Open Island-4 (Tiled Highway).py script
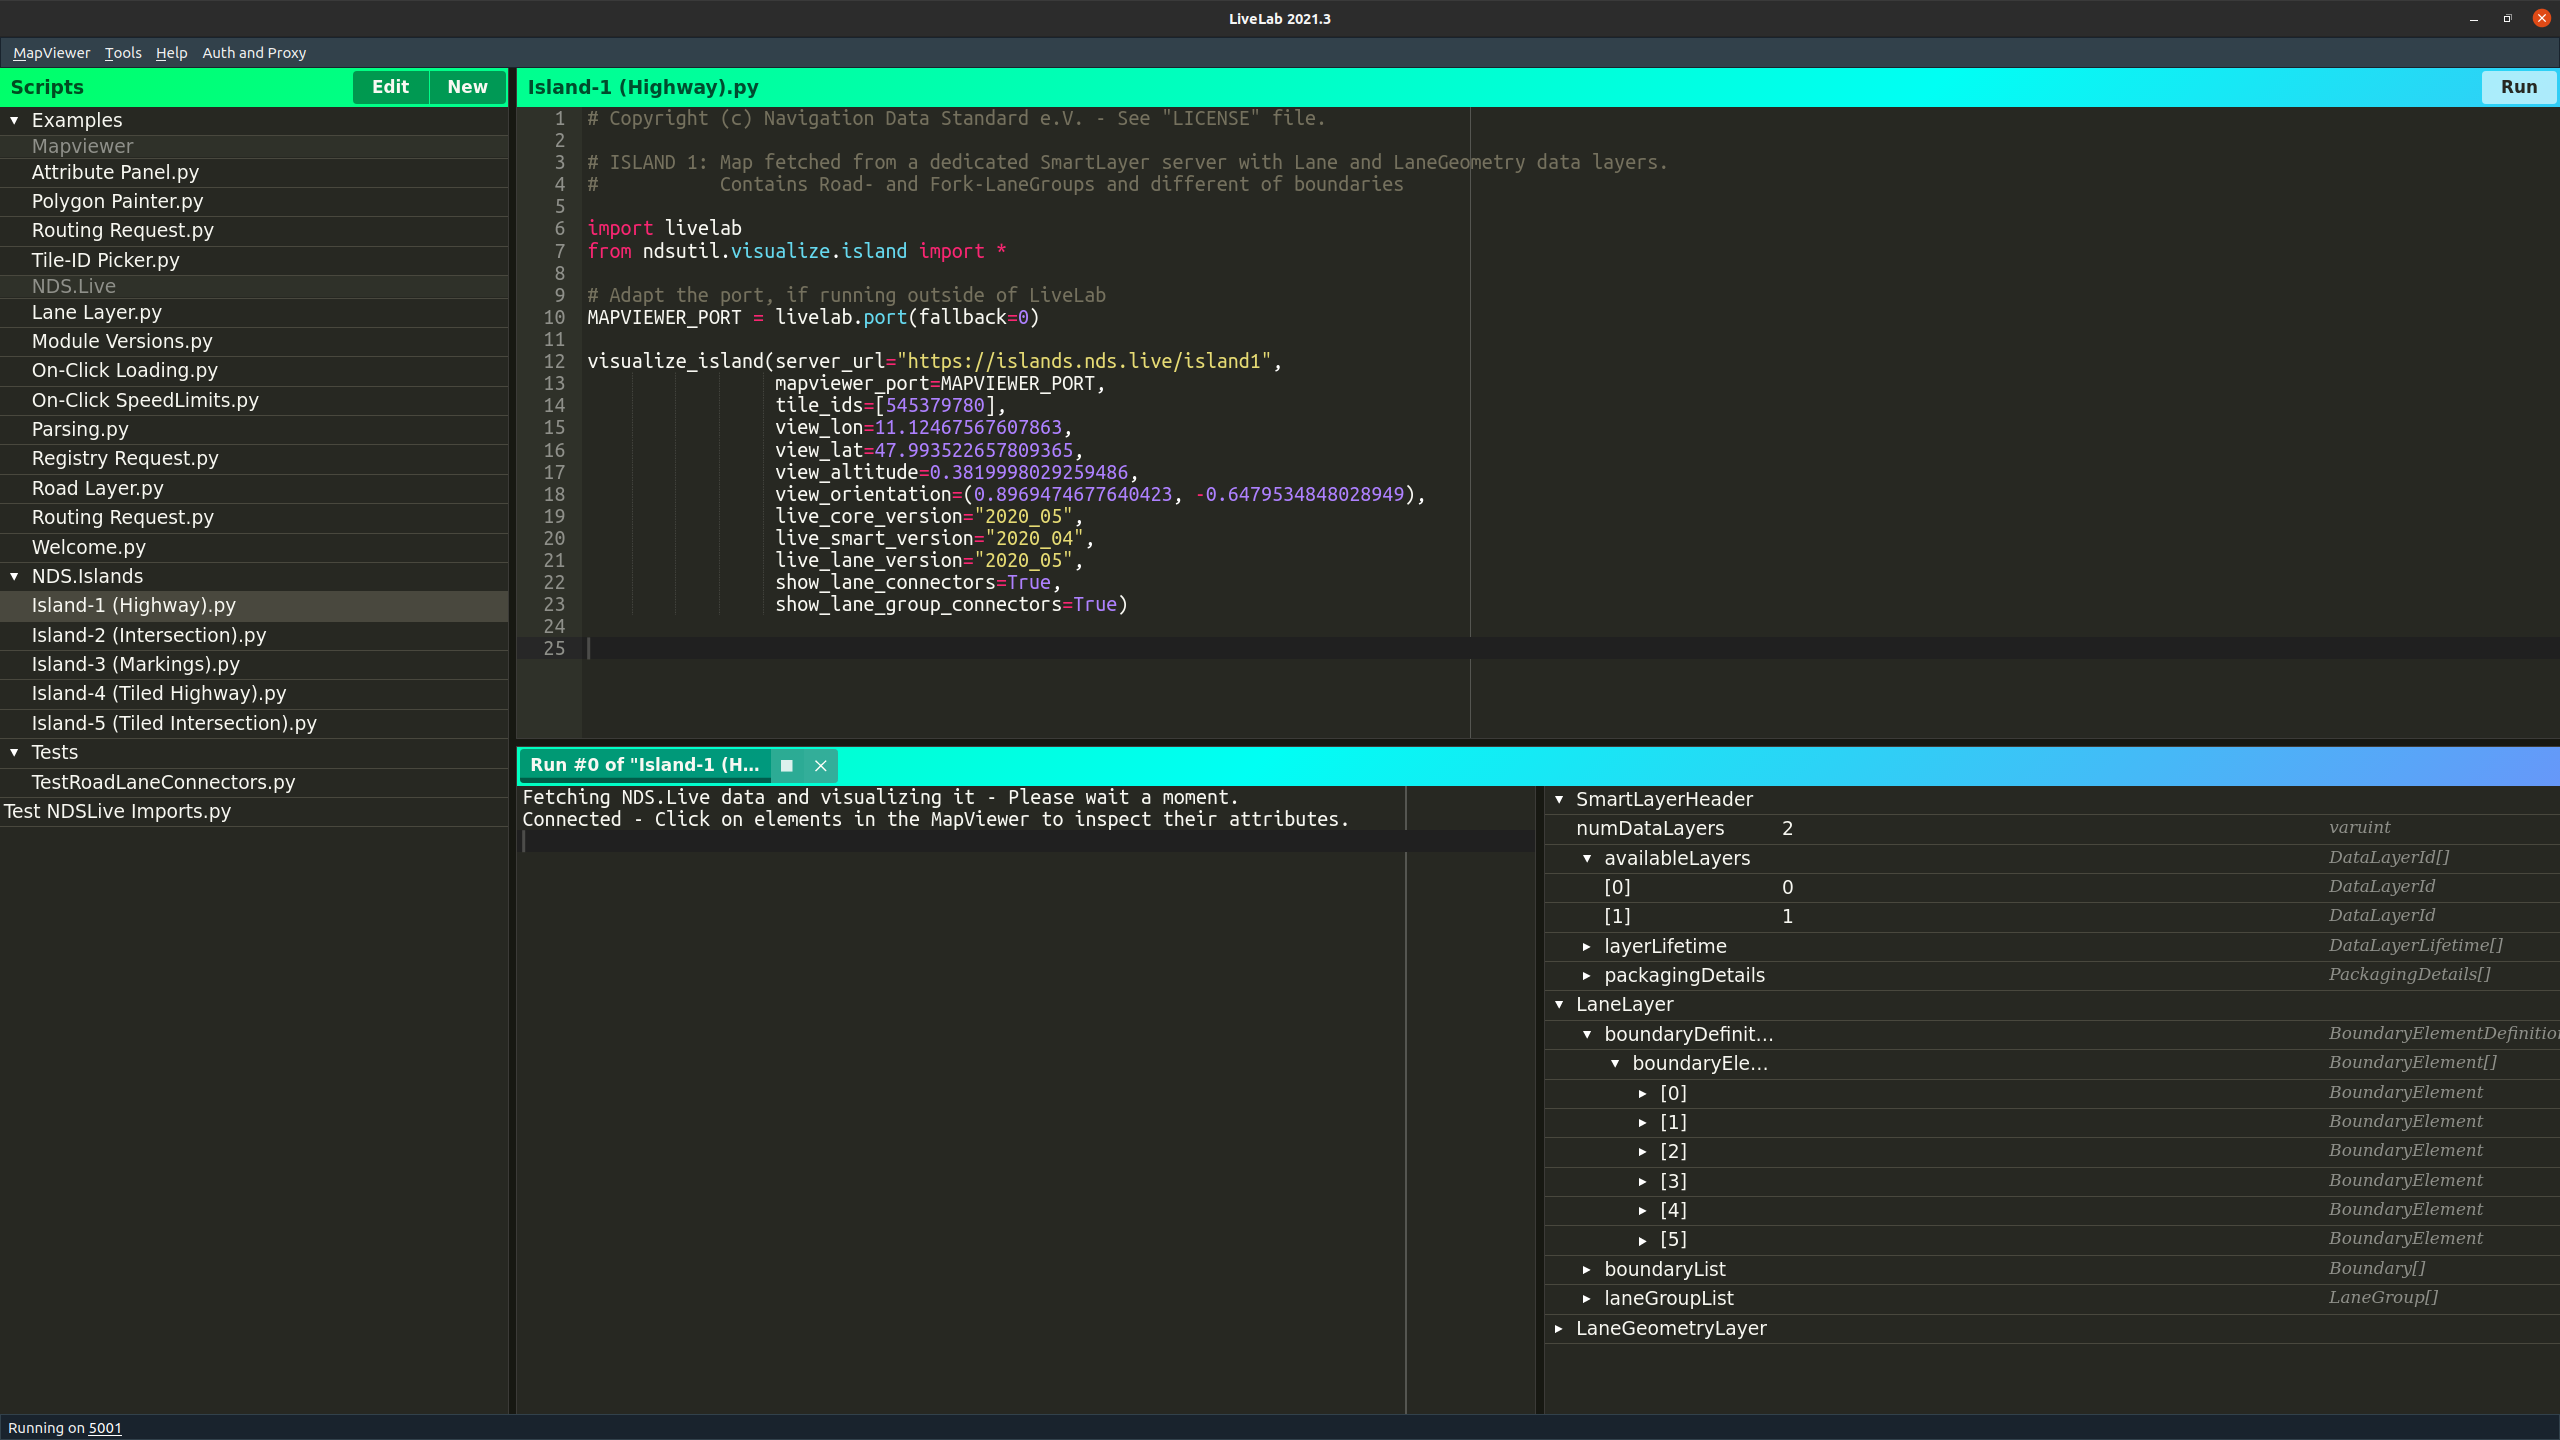 coord(254,693)
